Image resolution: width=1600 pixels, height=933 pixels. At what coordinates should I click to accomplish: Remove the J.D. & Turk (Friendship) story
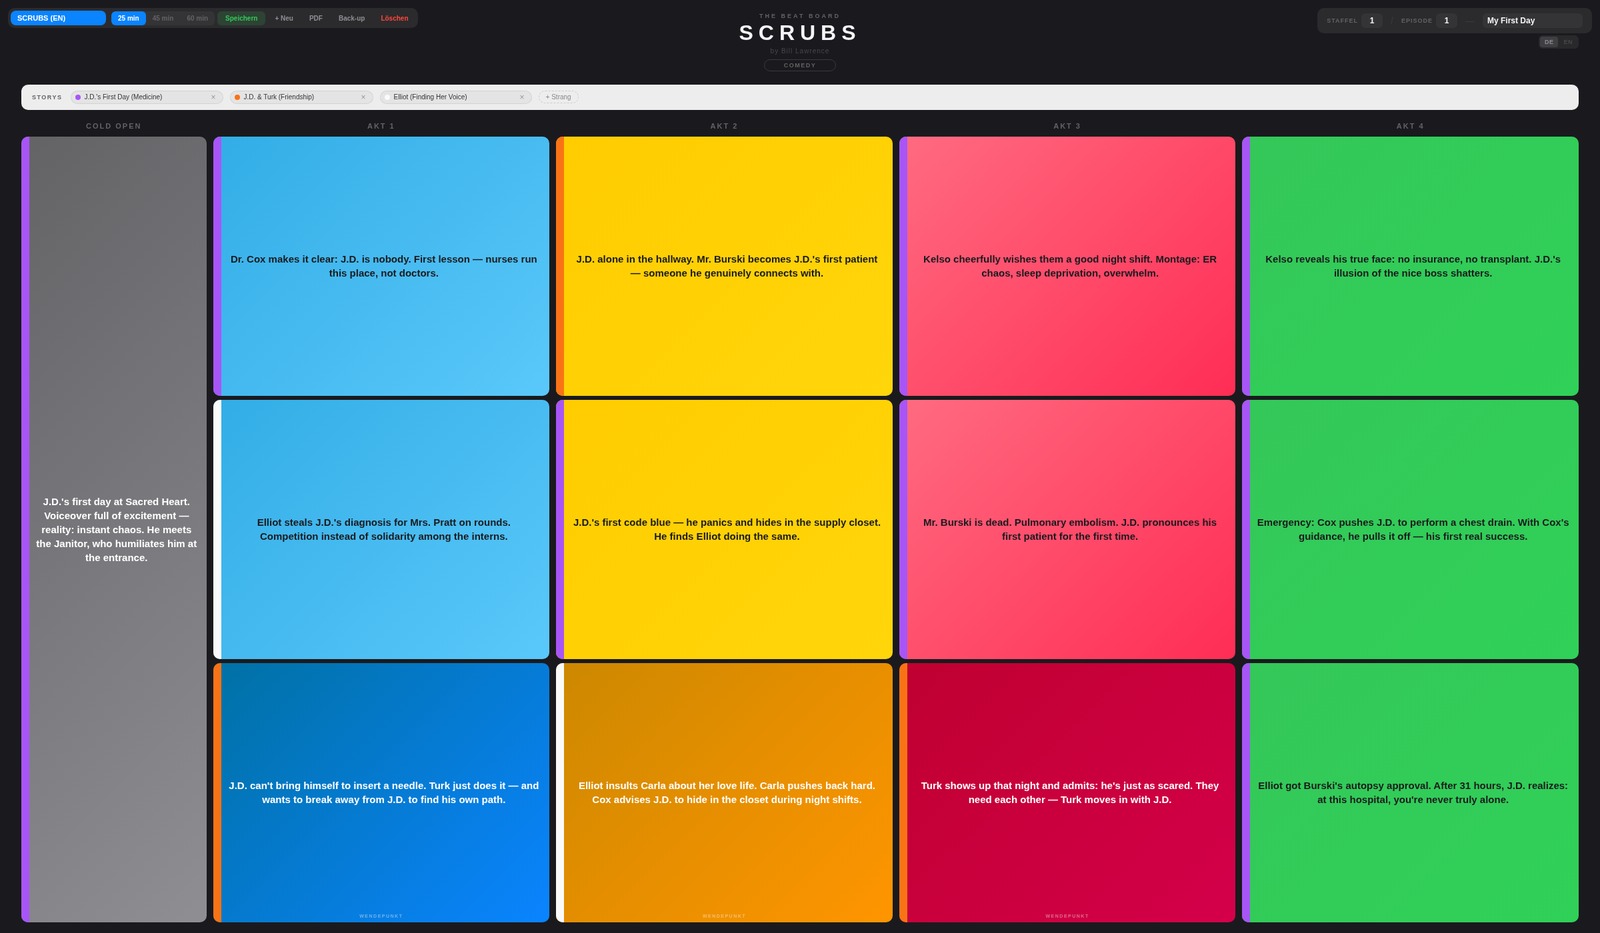[363, 97]
